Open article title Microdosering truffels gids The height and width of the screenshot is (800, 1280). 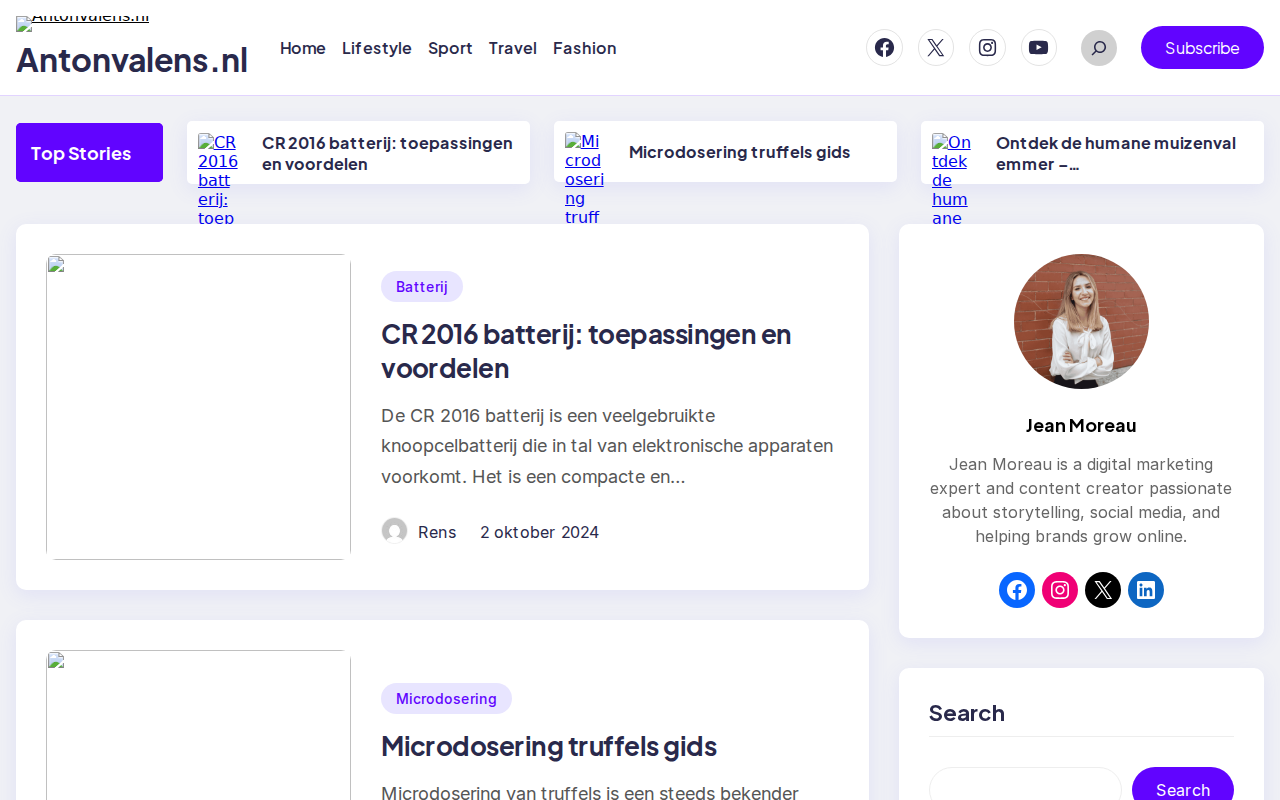[x=549, y=746]
